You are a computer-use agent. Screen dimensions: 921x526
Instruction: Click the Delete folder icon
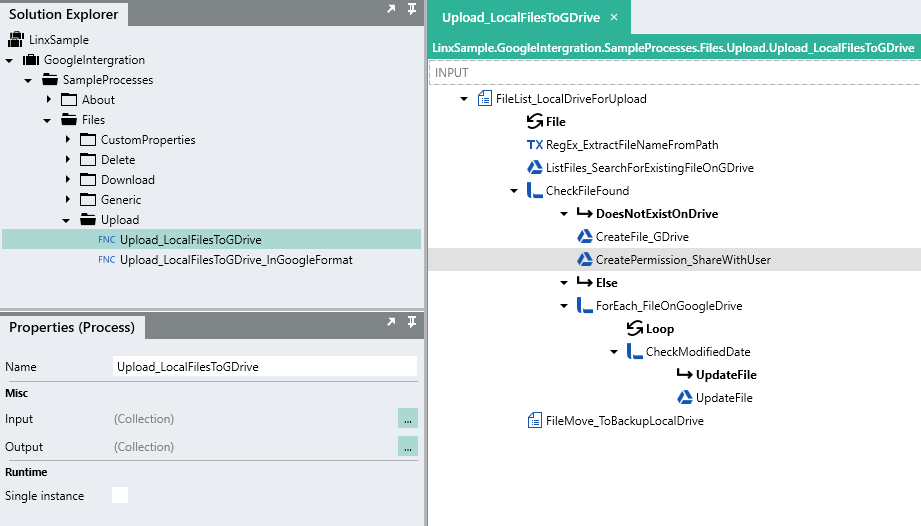[88, 160]
